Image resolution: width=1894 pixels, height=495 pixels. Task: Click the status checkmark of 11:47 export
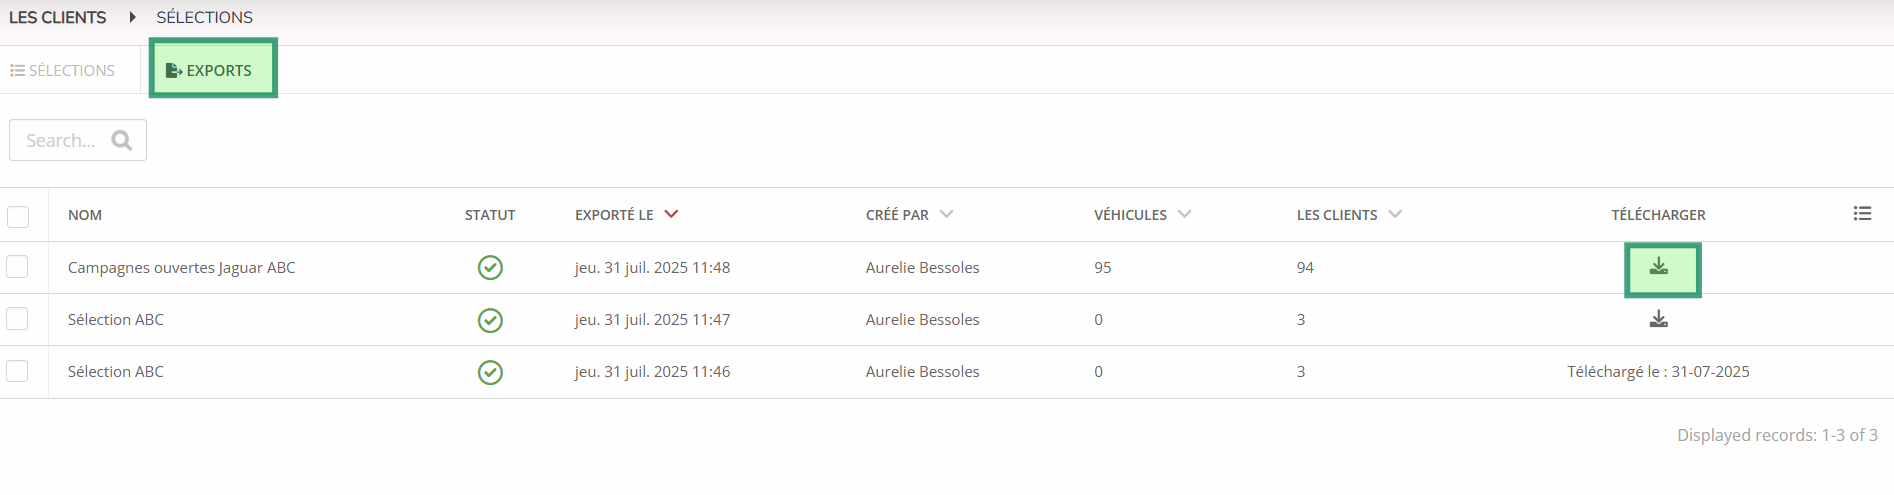(x=490, y=320)
